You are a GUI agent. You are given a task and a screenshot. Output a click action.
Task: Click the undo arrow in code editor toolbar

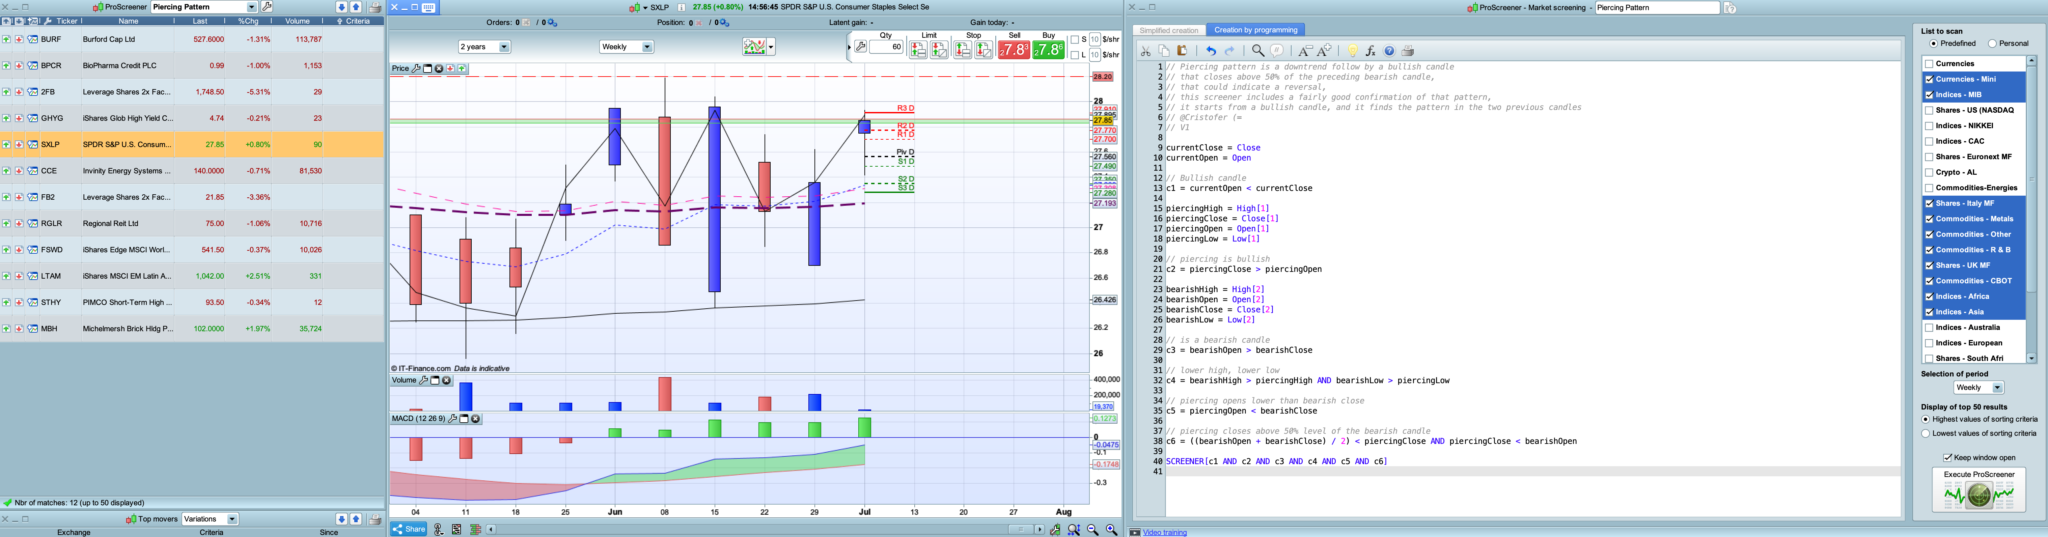coord(1211,51)
